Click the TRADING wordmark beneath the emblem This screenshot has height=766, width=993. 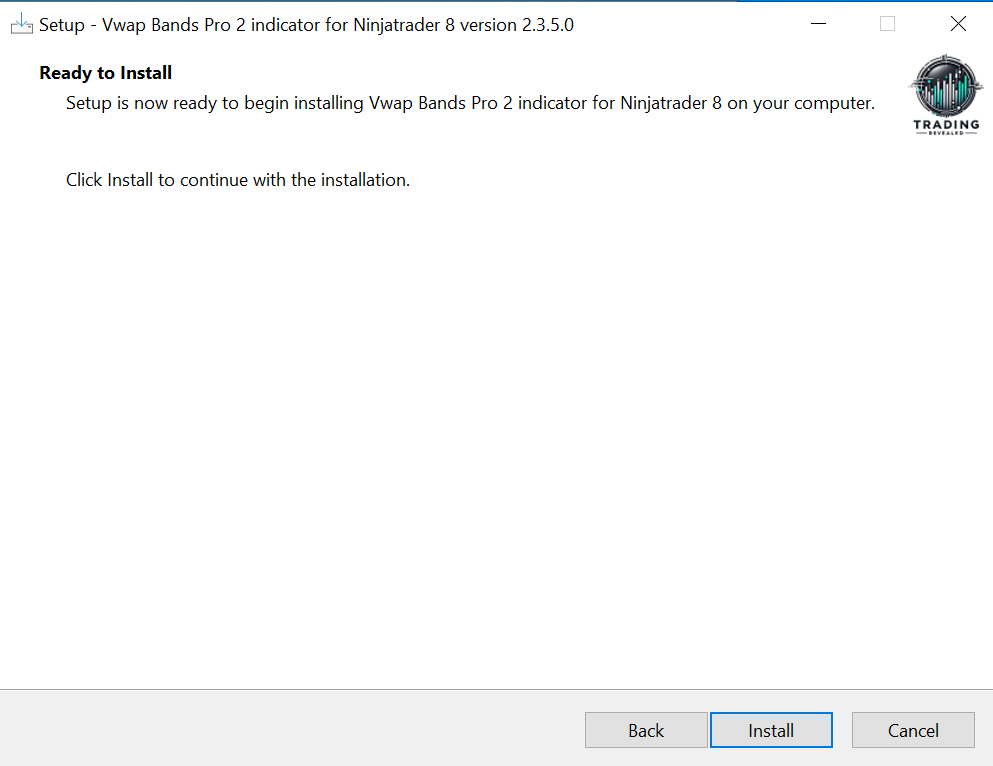click(x=946, y=125)
